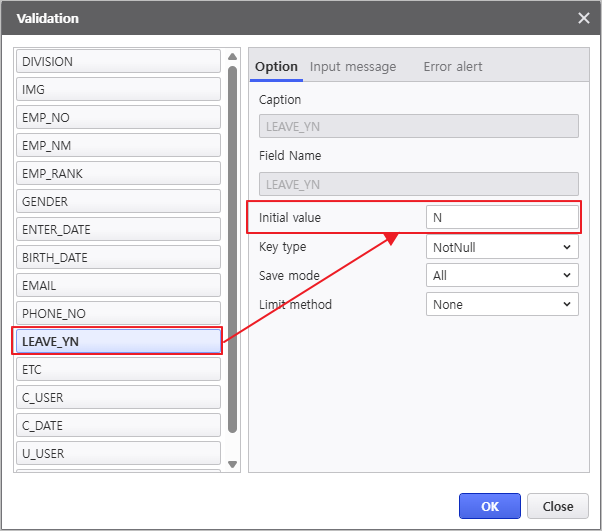Select the LEAVE_YN field item
Image resolution: width=602 pixels, height=531 pixels.
click(118, 341)
